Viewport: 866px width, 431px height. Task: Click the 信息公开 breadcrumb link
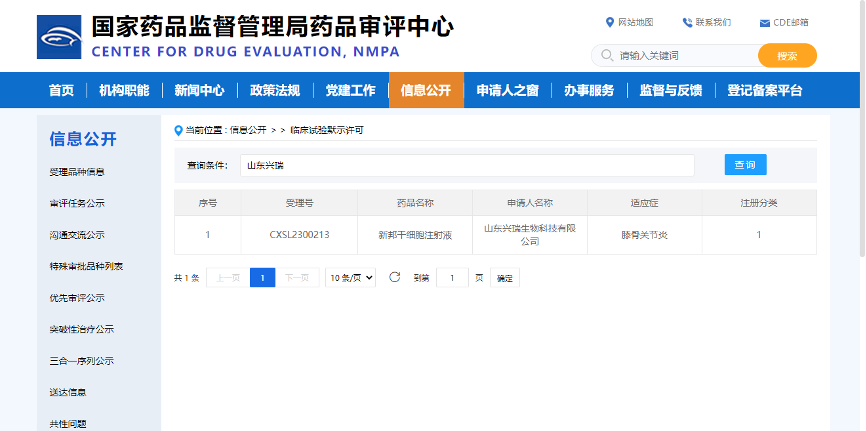pyautogui.click(x=248, y=130)
